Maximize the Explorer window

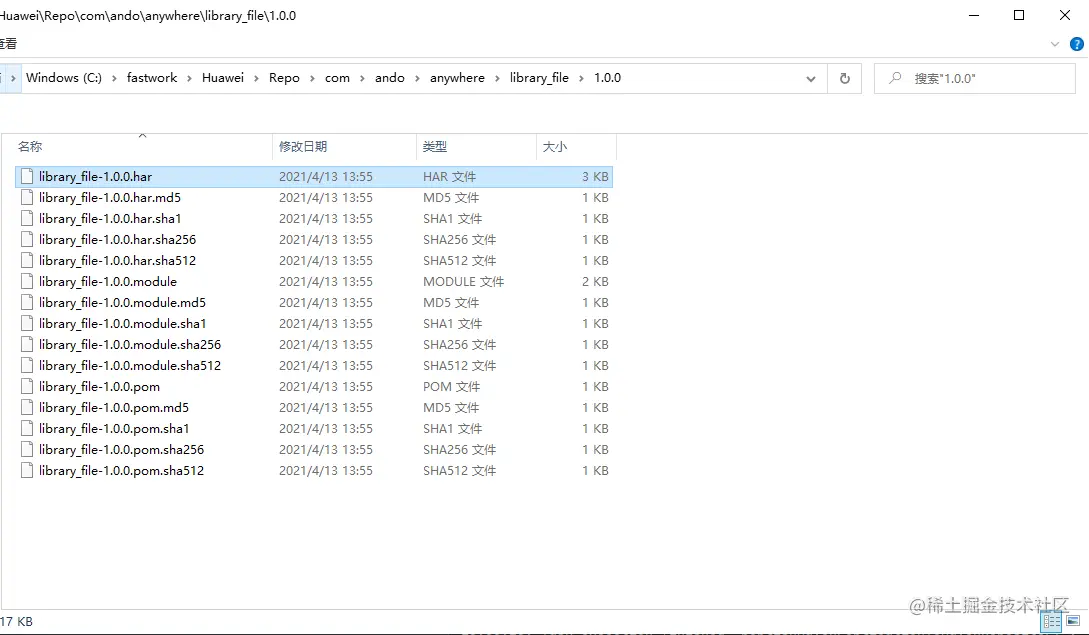click(1019, 15)
